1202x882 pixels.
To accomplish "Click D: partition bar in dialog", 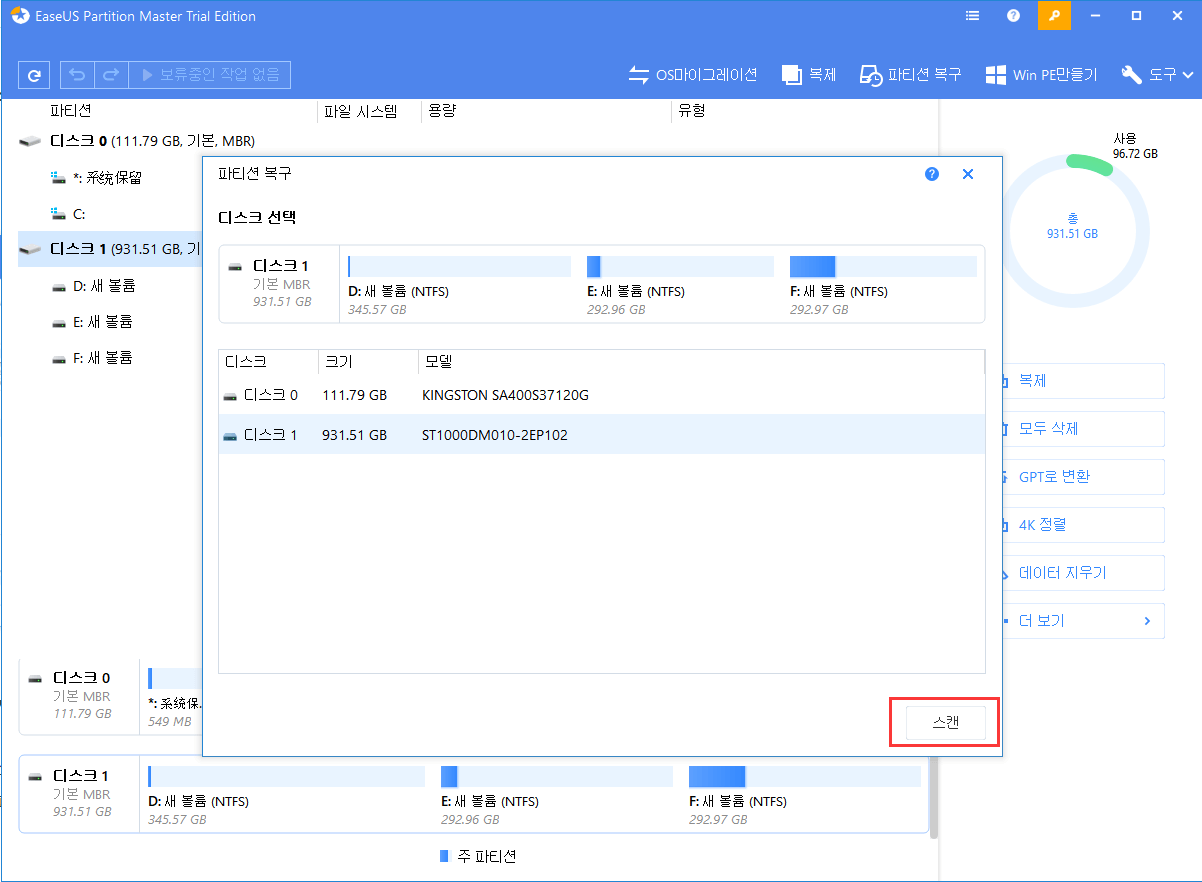I will (x=459, y=266).
